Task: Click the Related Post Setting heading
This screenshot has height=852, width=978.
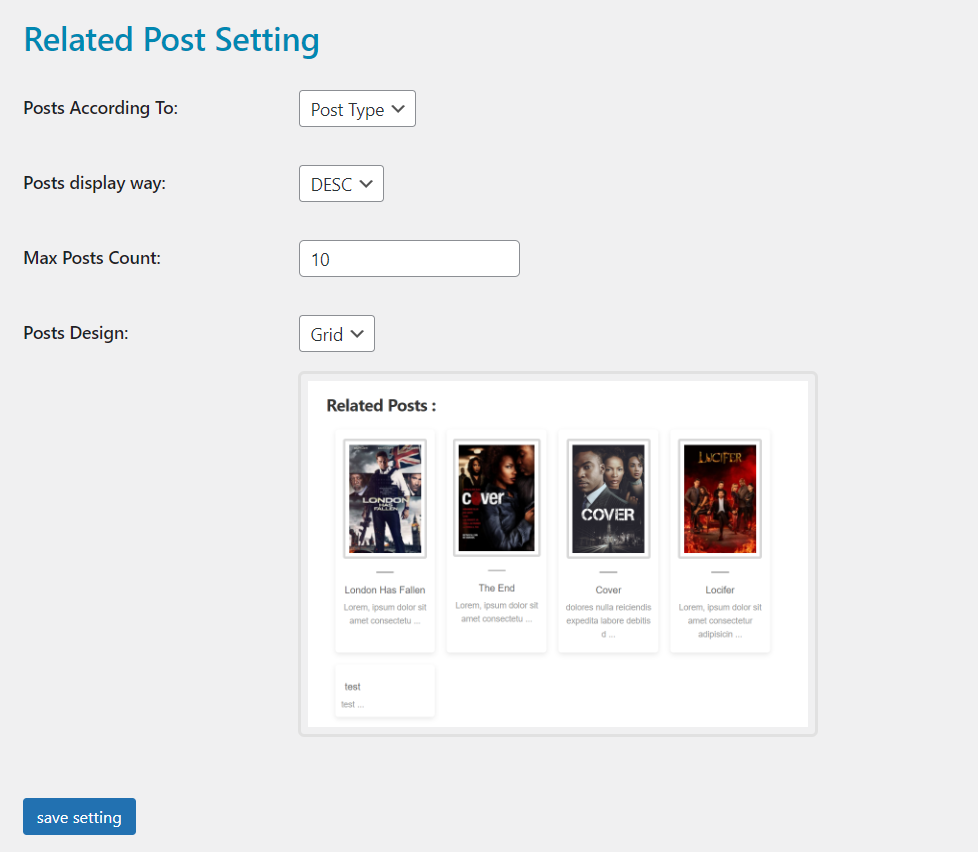Action: [x=172, y=39]
